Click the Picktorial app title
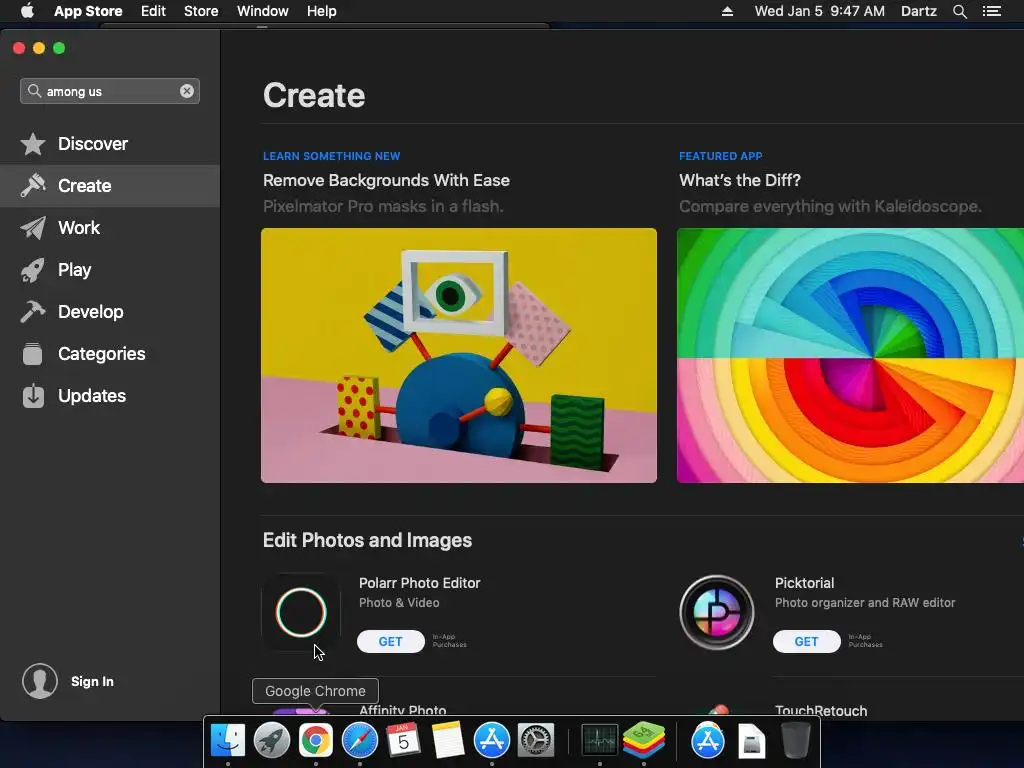The image size is (1024, 768). (x=805, y=583)
